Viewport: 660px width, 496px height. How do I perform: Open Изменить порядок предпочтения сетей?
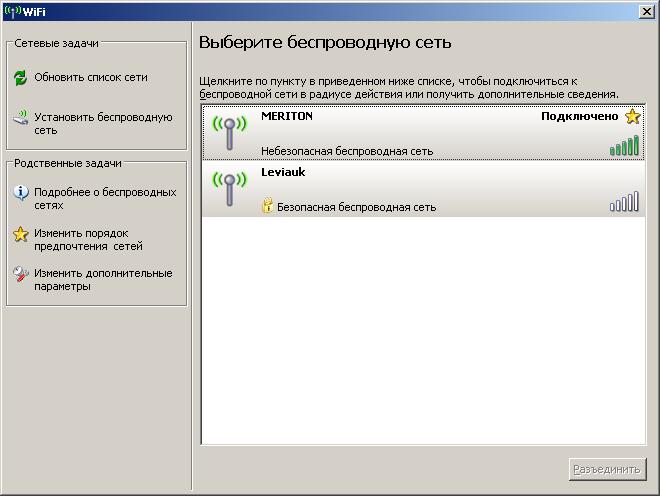point(88,240)
